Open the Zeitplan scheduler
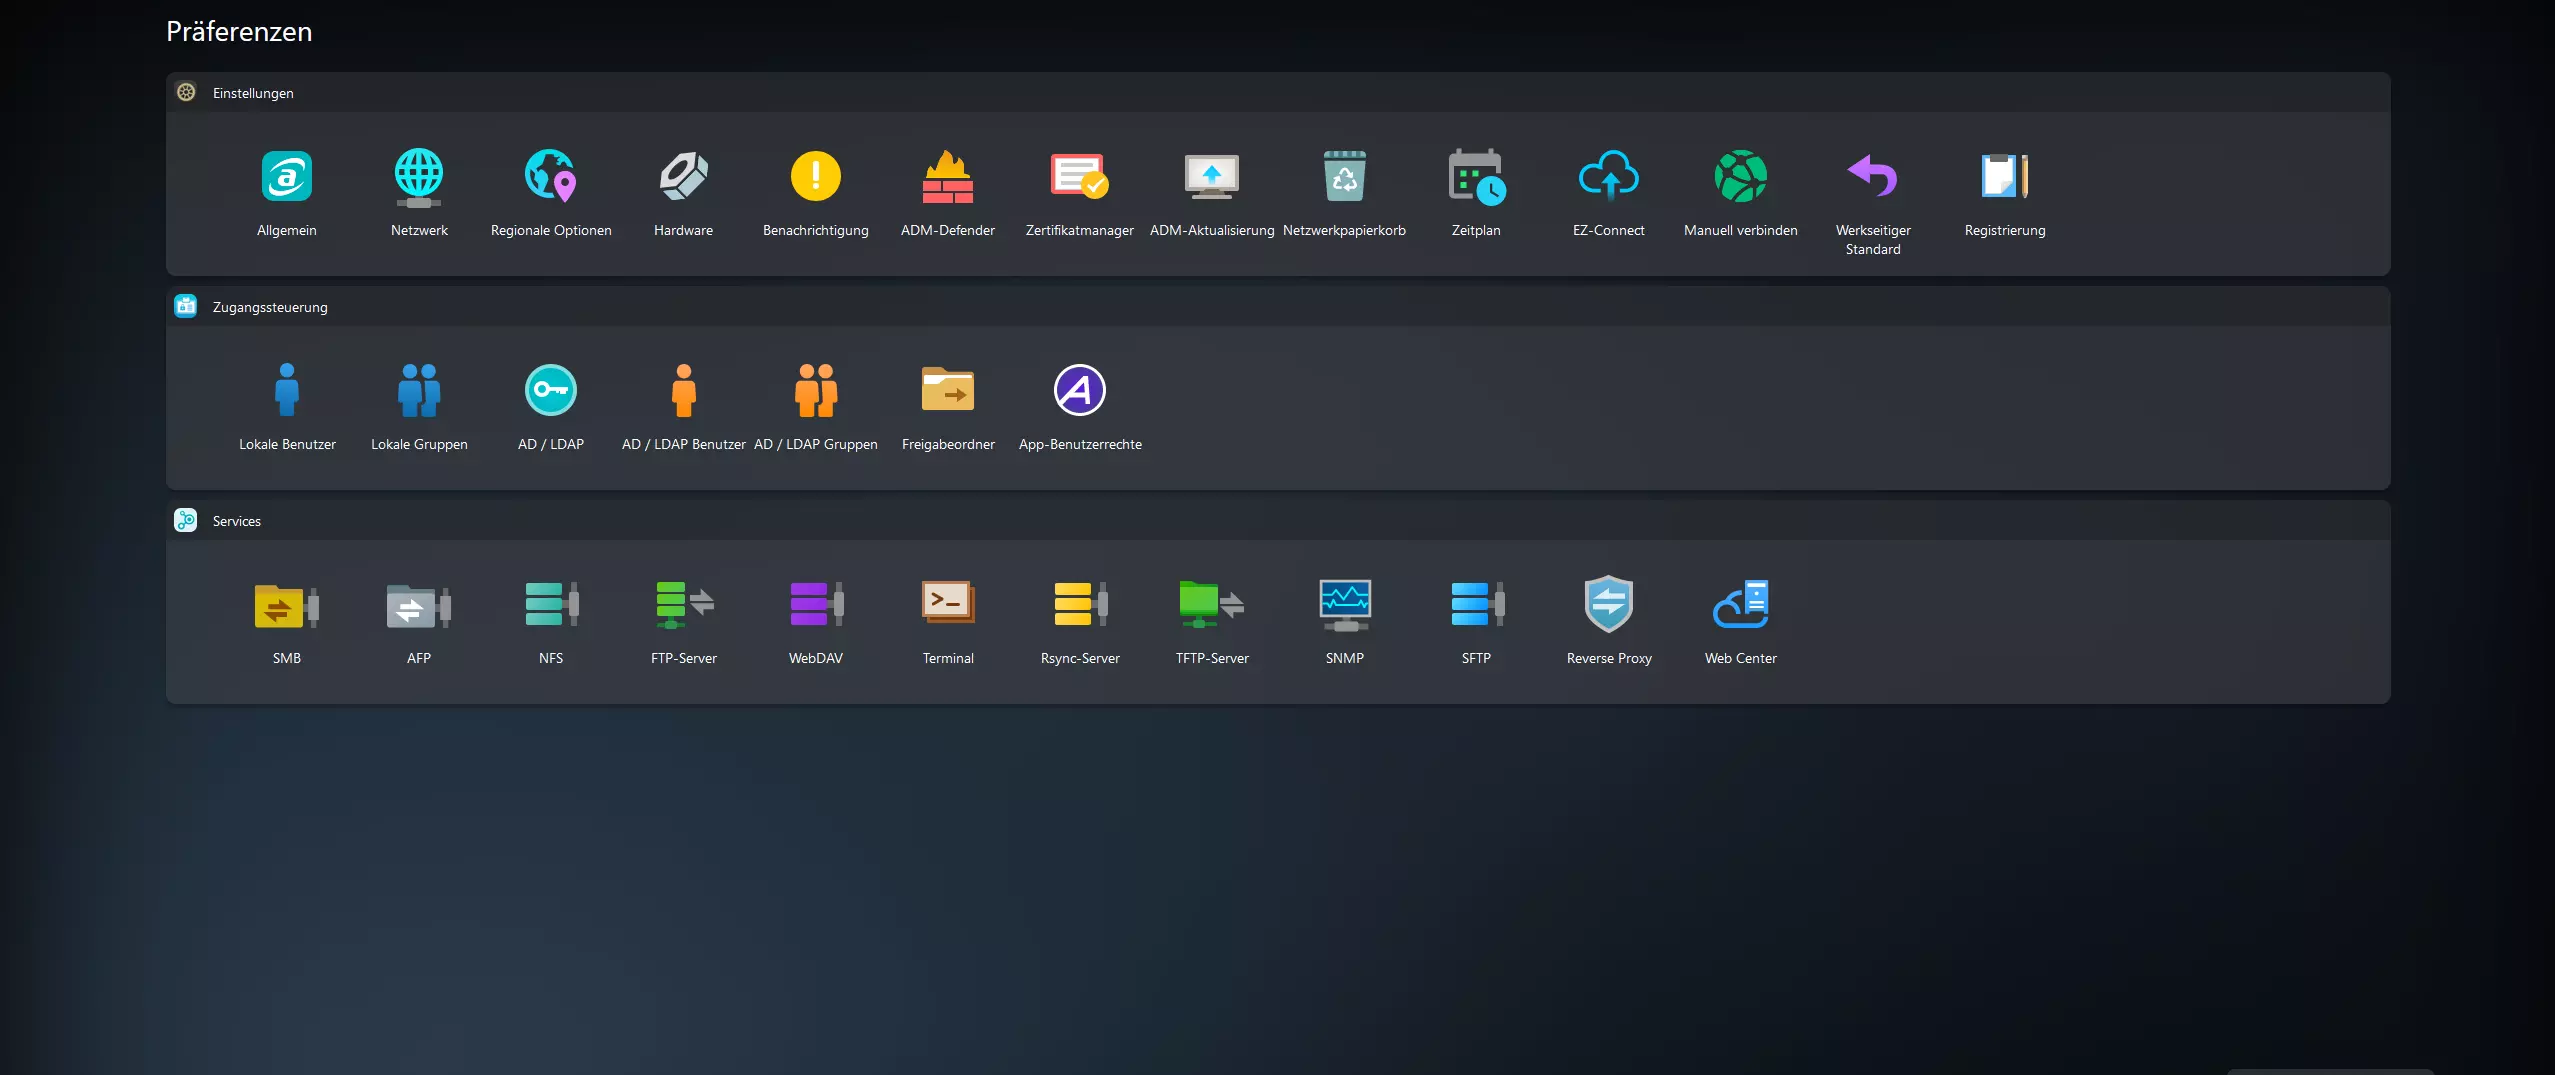 [1477, 177]
